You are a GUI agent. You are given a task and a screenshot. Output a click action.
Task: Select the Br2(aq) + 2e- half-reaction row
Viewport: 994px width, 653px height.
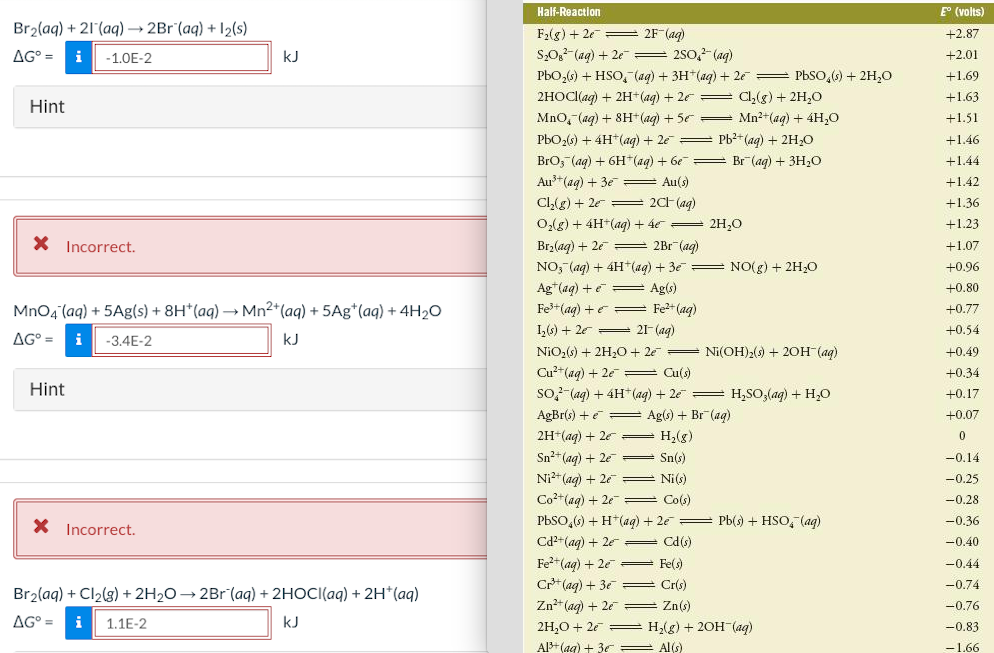[x=758, y=245]
